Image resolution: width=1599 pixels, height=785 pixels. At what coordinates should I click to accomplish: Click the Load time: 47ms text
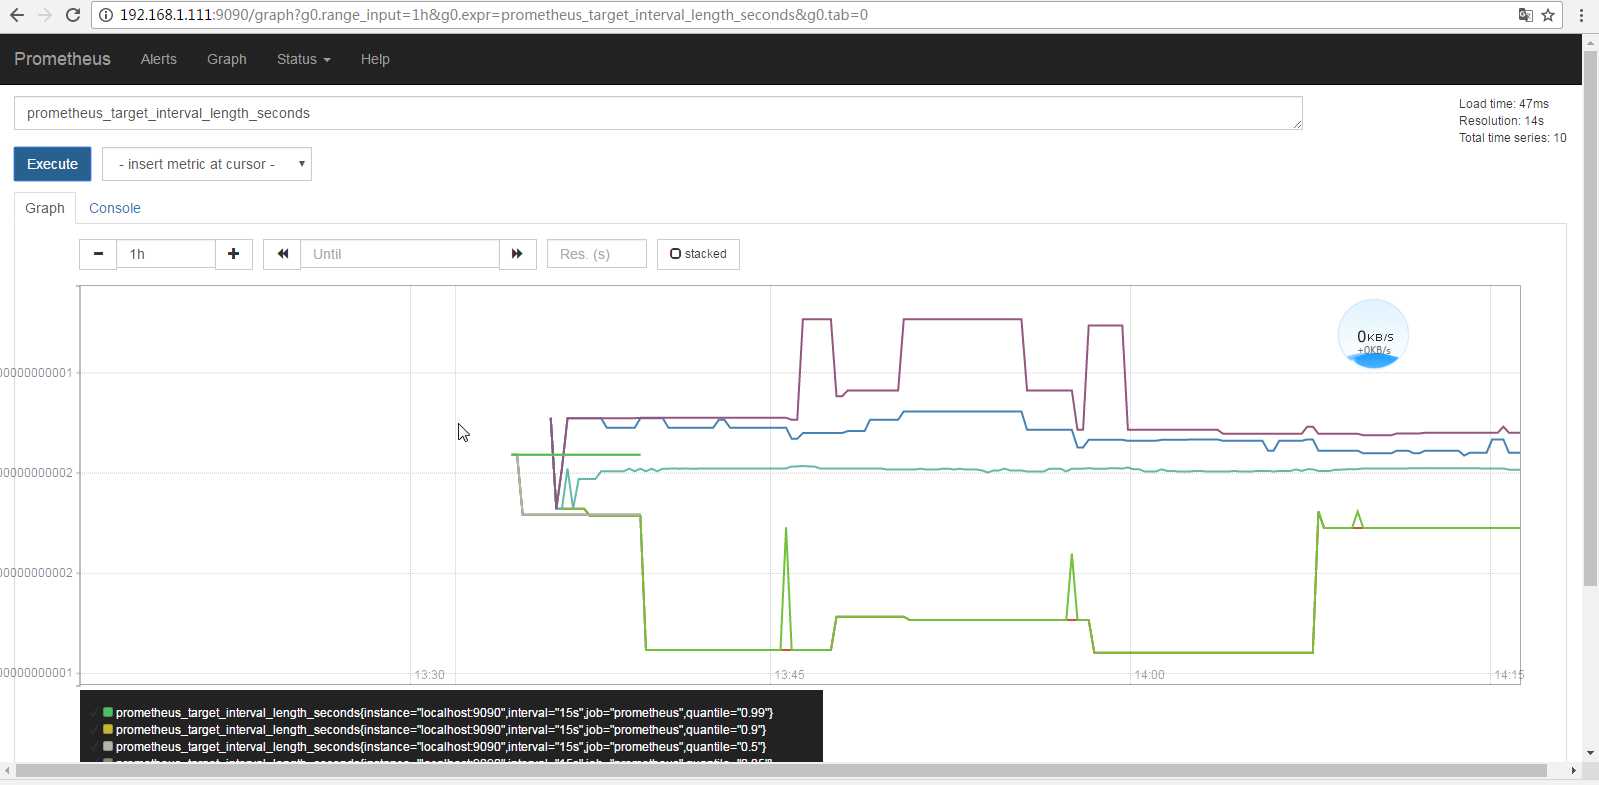click(1503, 104)
